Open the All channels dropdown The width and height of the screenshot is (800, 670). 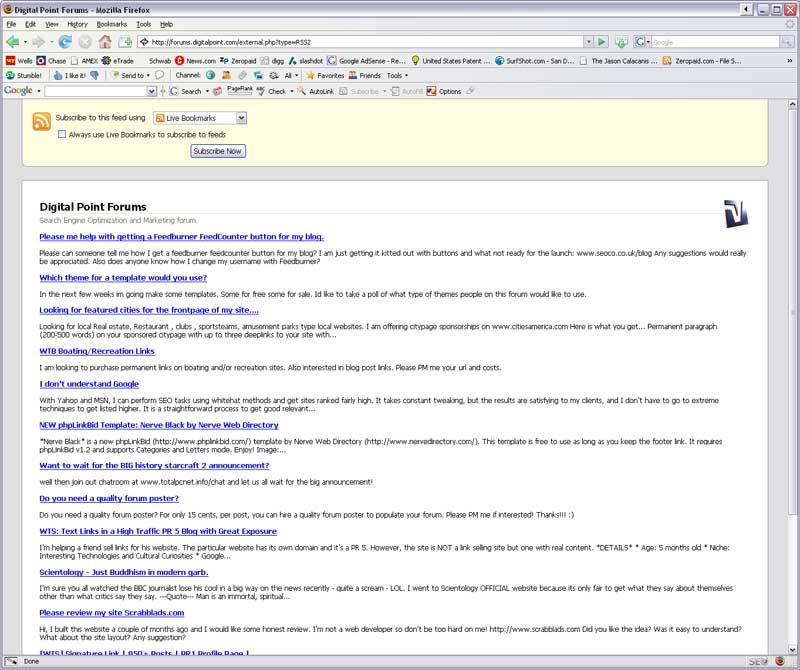click(x=291, y=76)
